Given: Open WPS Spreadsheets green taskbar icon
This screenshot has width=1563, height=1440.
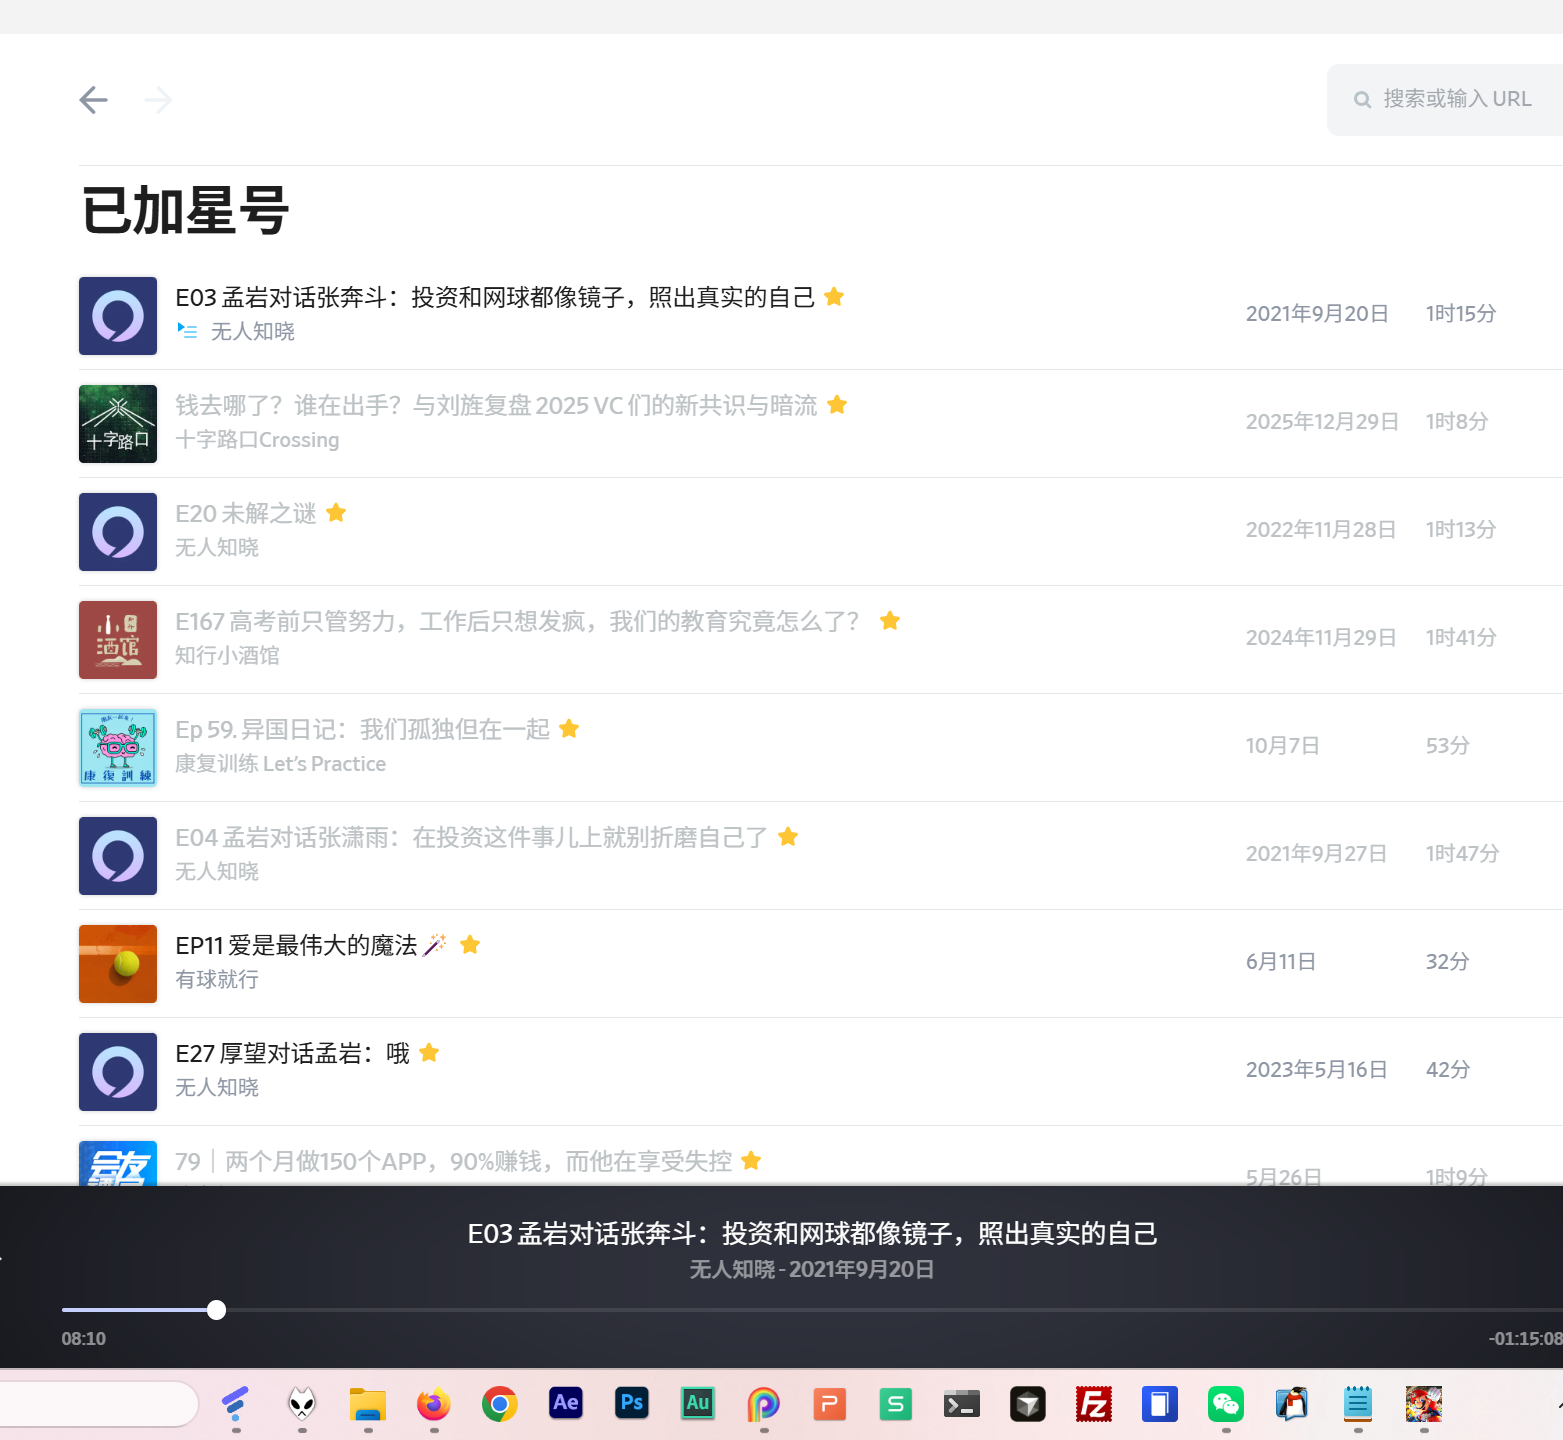Looking at the screenshot, I should 896,1404.
